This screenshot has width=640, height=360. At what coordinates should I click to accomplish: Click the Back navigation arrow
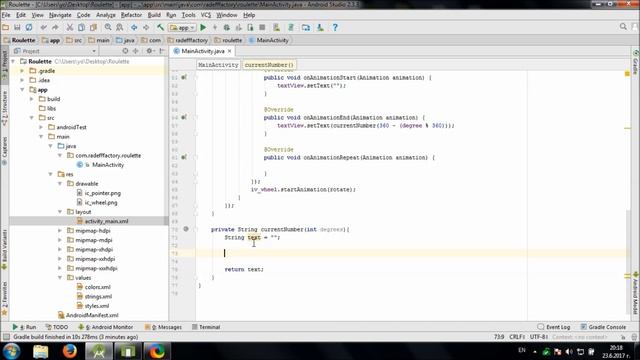(134, 27)
